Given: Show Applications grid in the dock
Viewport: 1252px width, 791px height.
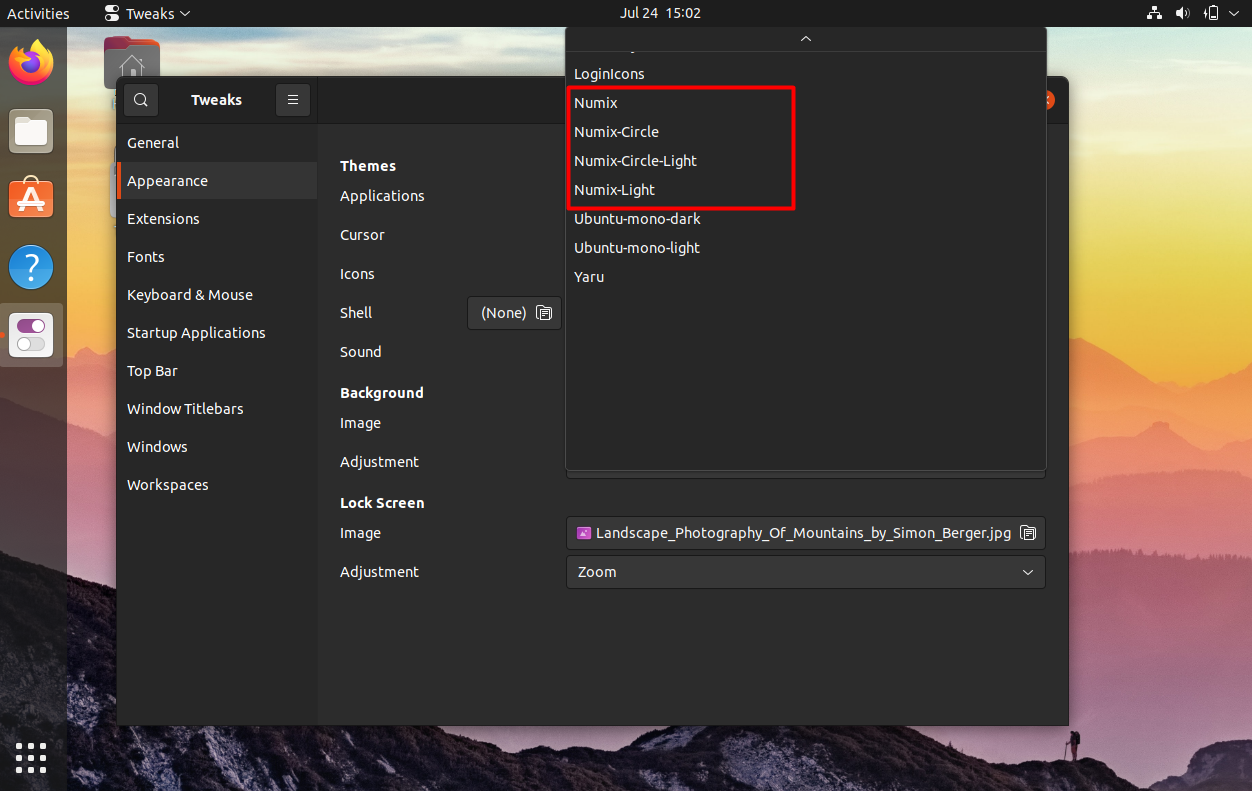Looking at the screenshot, I should pos(31,757).
